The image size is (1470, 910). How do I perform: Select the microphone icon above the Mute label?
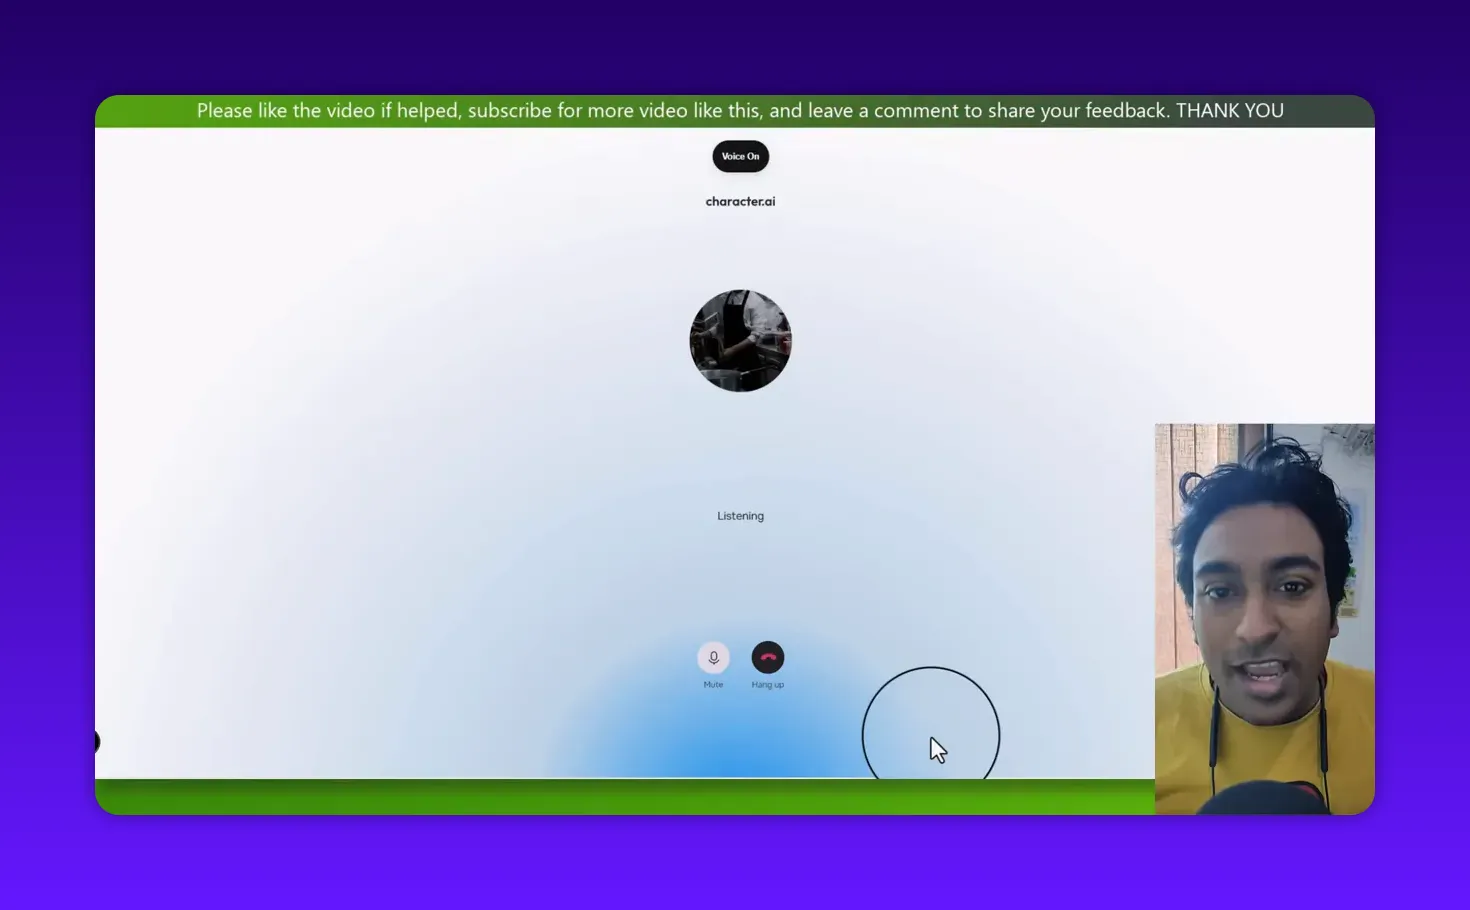tap(713, 658)
